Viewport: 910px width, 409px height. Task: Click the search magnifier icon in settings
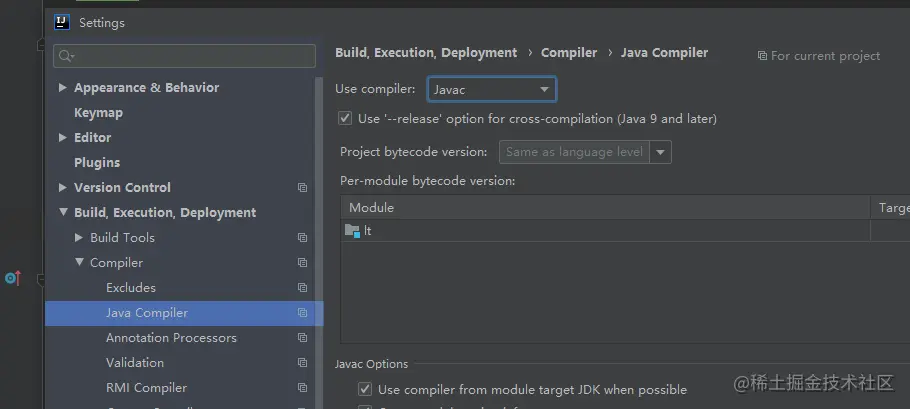pyautogui.click(x=65, y=56)
